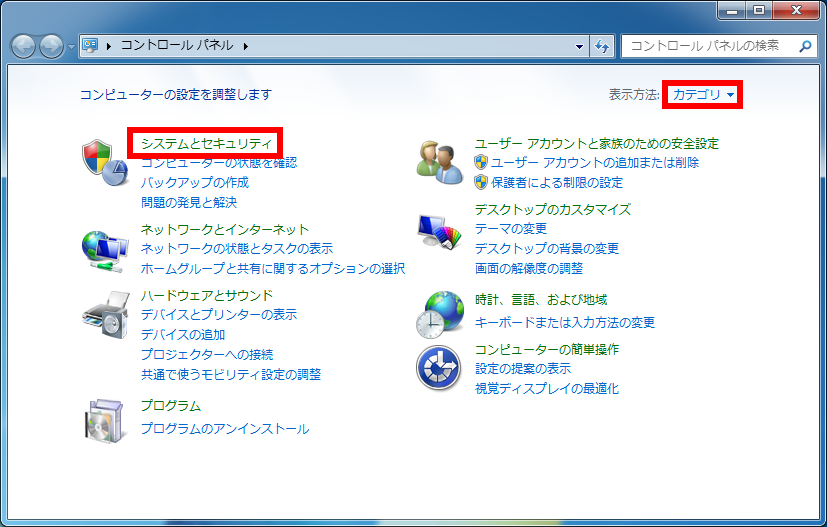This screenshot has width=827, height=527.
Task: Open ホームグループと共有に関するオプションの選択 link
Action: (x=273, y=269)
